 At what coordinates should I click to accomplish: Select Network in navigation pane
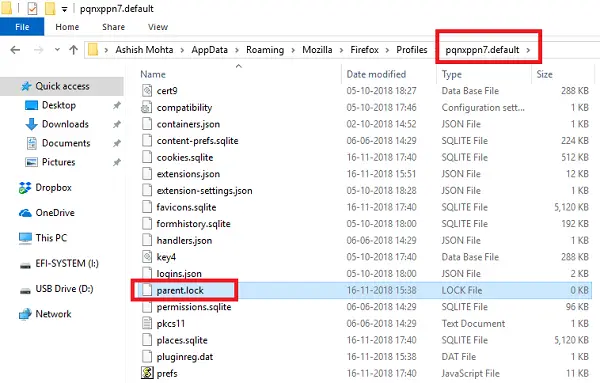click(x=53, y=314)
